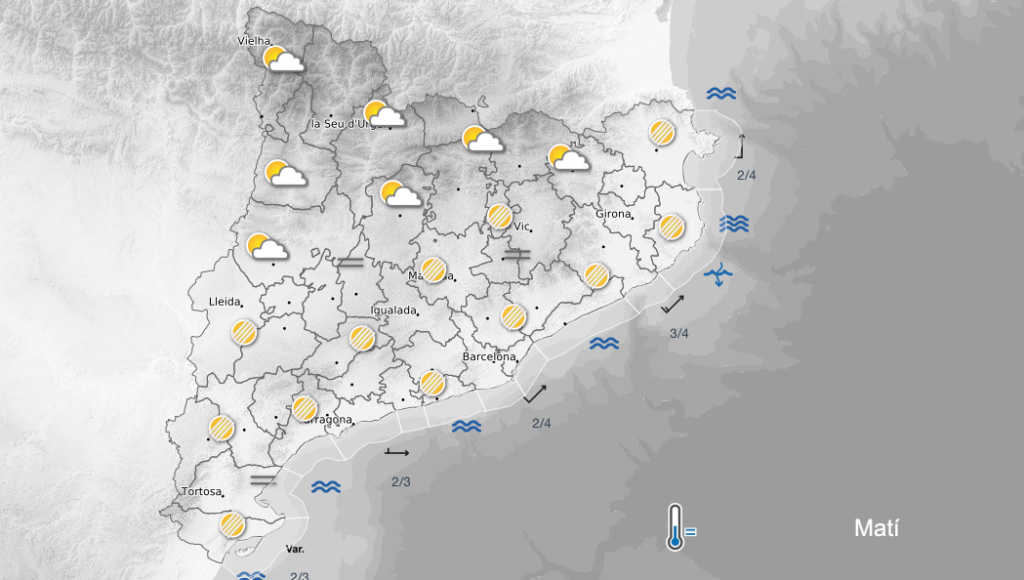Click the fog lines icon above Tortosa

pyautogui.click(x=263, y=480)
